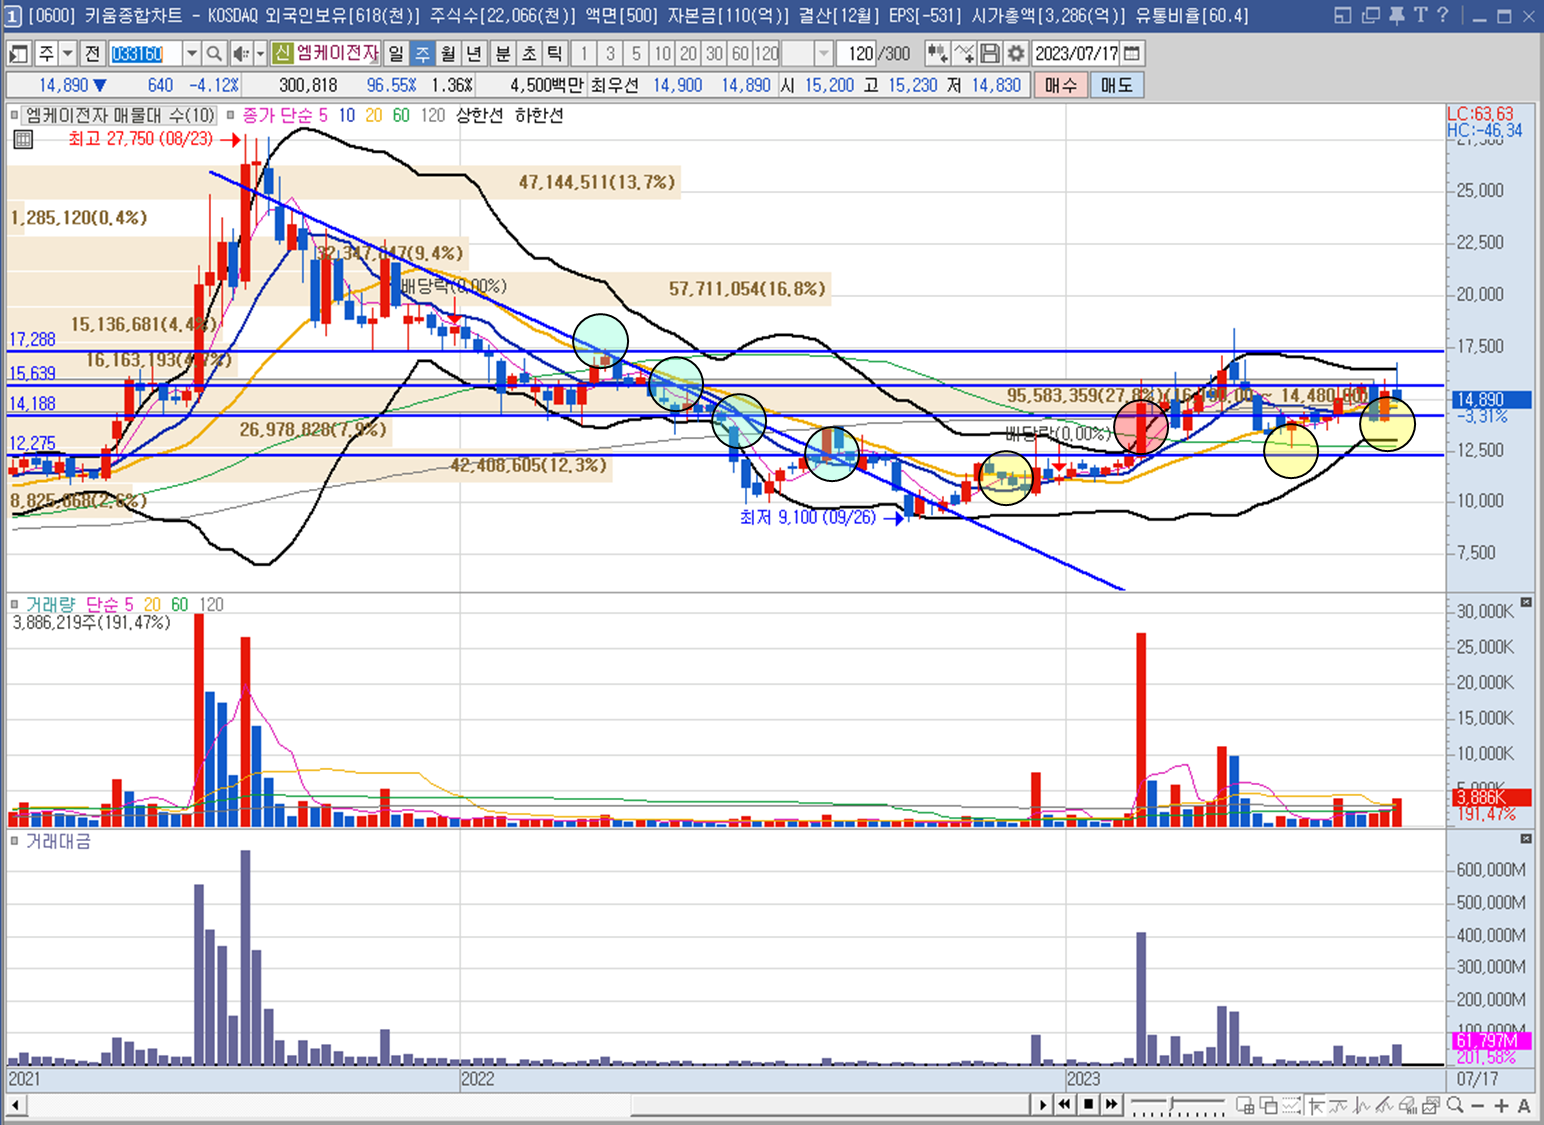Open the stock code search magnifier
This screenshot has height=1125, width=1544.
tap(214, 53)
